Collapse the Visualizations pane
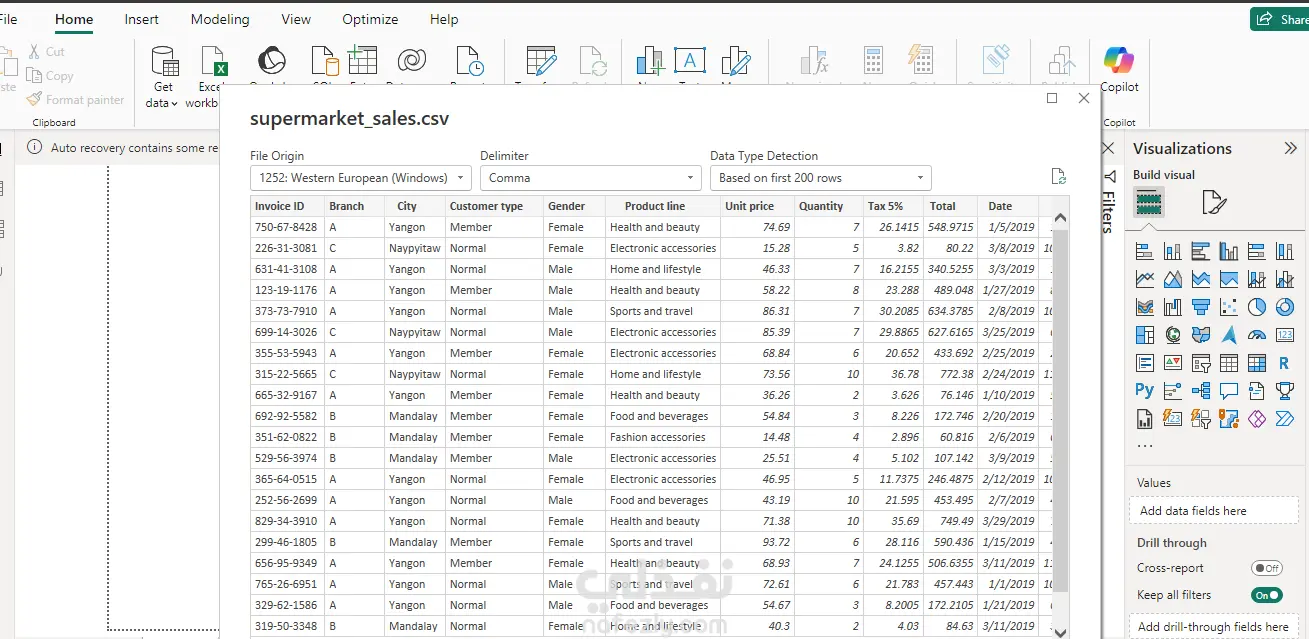The image size is (1309, 639). point(1290,148)
